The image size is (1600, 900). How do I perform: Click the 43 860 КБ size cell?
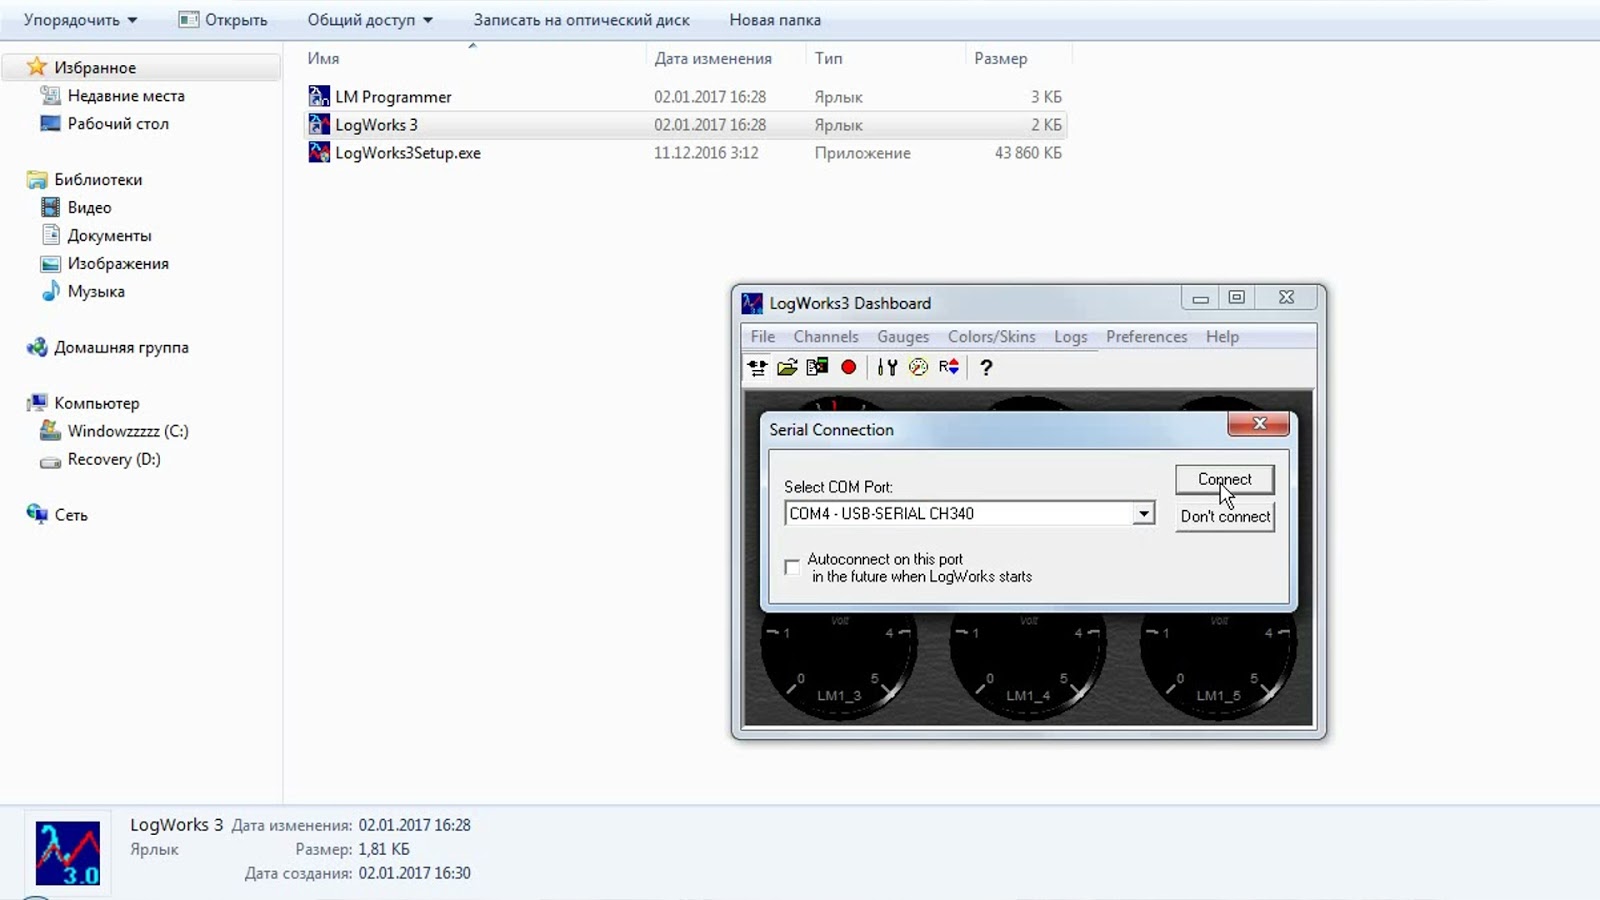point(1028,153)
